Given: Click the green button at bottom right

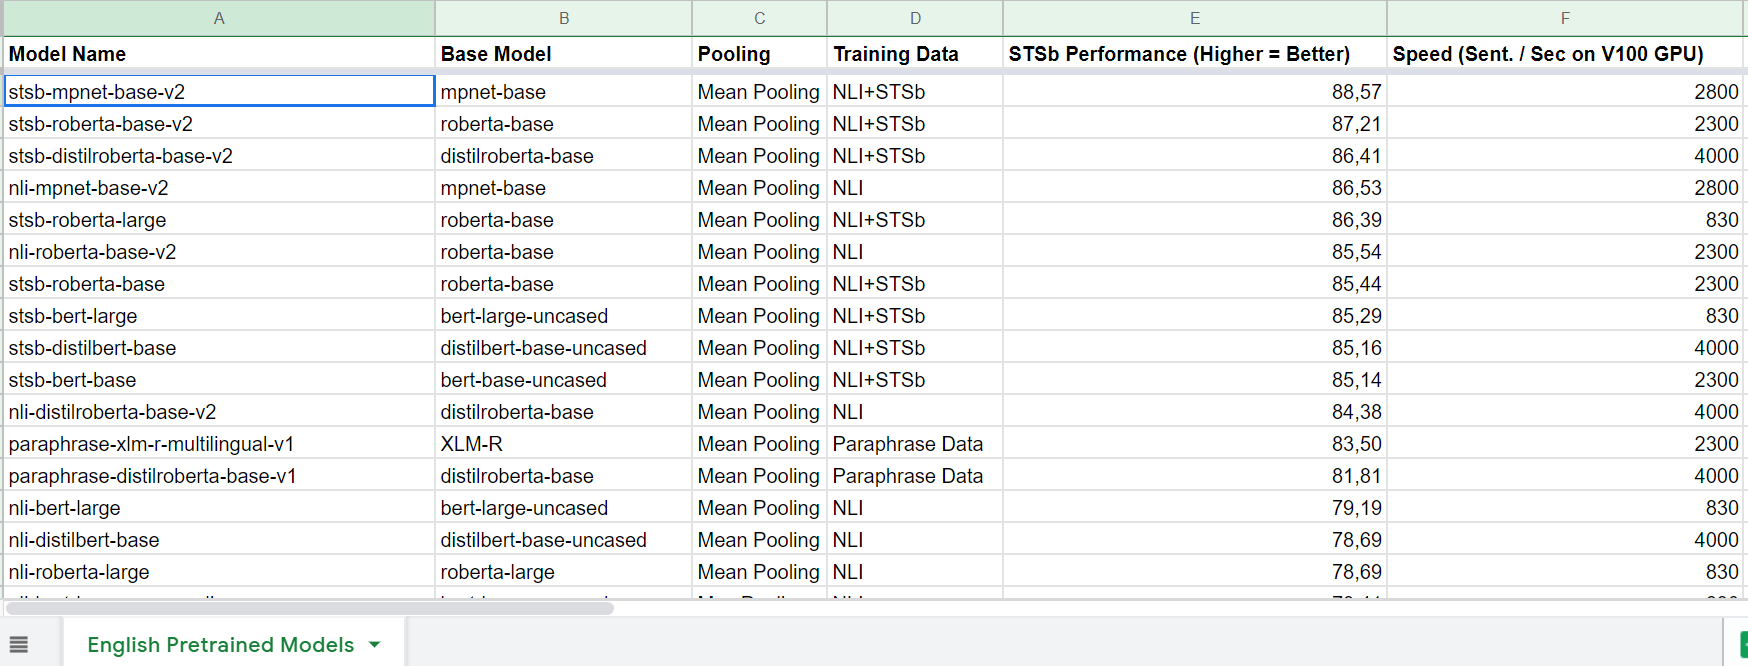Looking at the screenshot, I should pos(1742,644).
